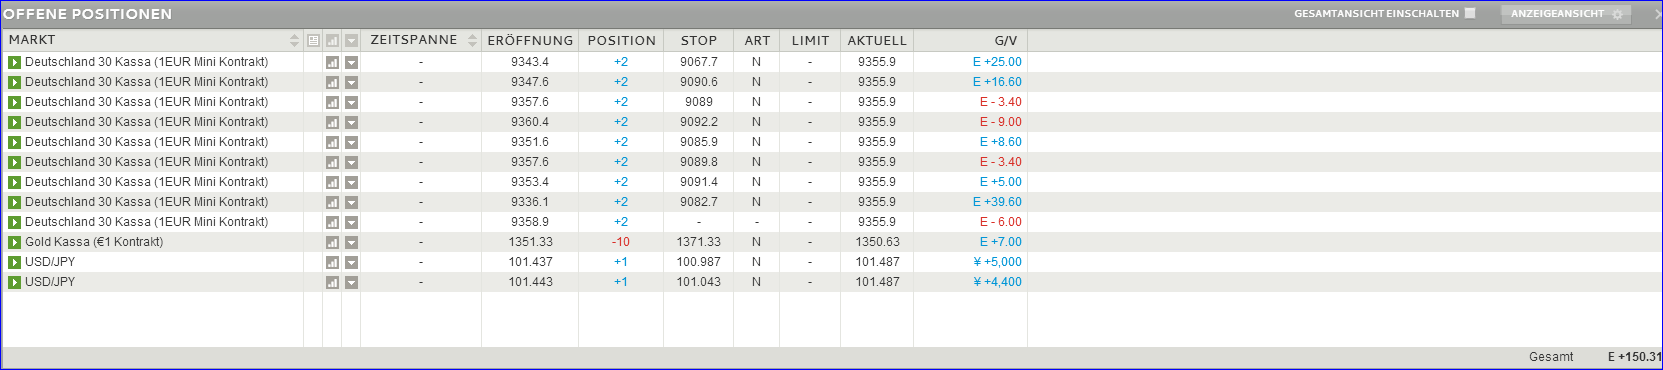1663x370 pixels.
Task: Click the green arrow for USD/JPY opened at 101.443
Action: (14, 282)
